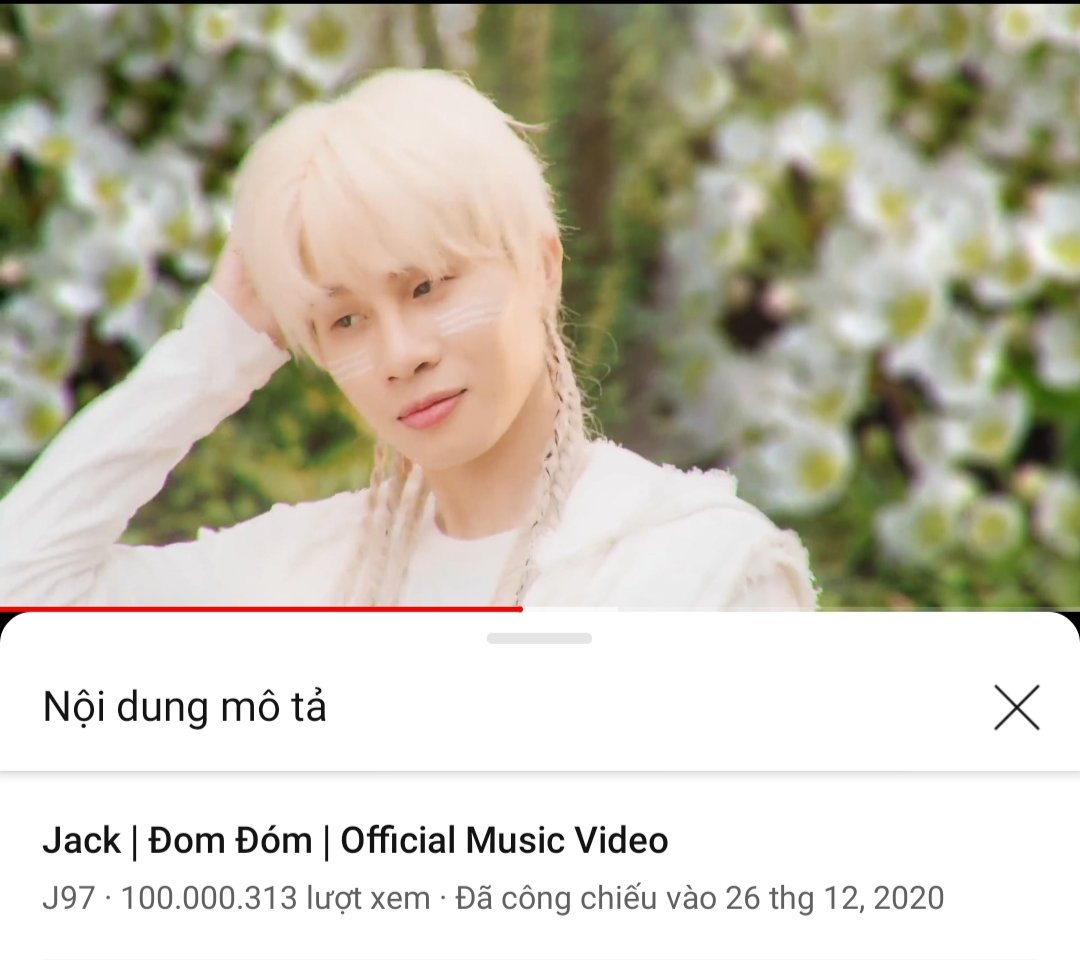Click the grey buffered segment of the progress bar
Screen dimensions: 1080x960
pyautogui.click(x=570, y=609)
